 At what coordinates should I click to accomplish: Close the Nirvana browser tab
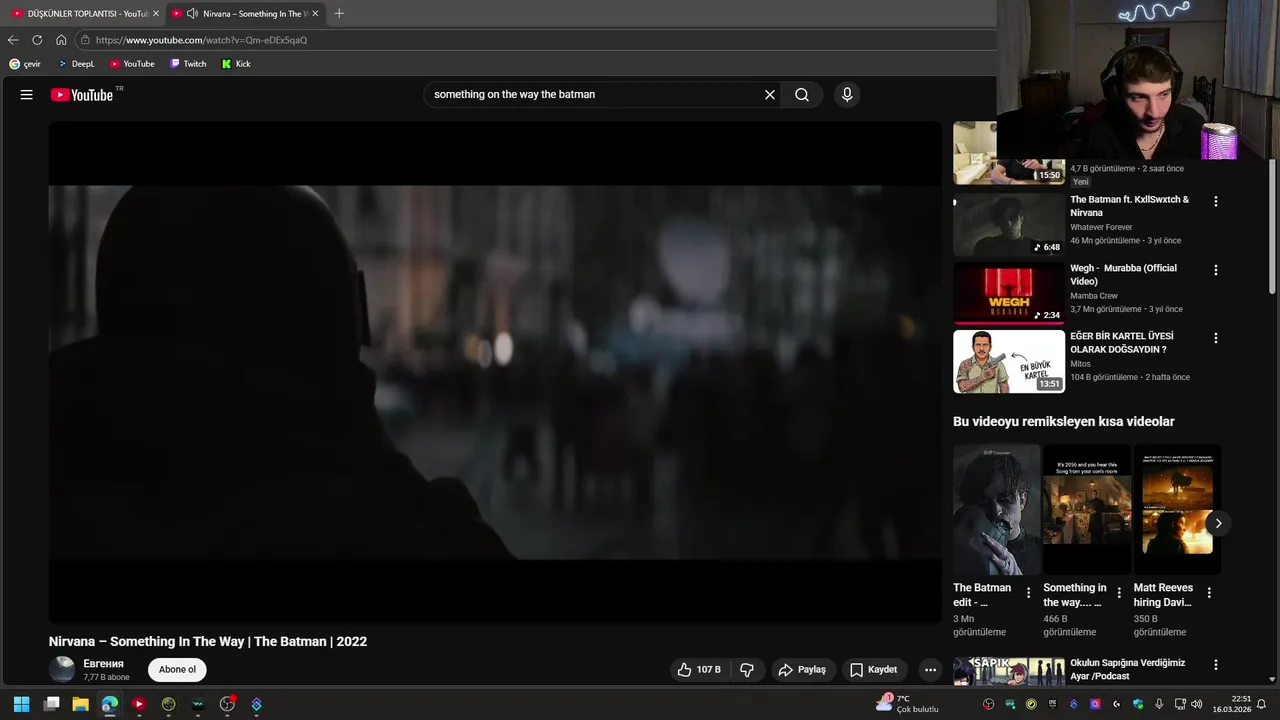tap(315, 14)
